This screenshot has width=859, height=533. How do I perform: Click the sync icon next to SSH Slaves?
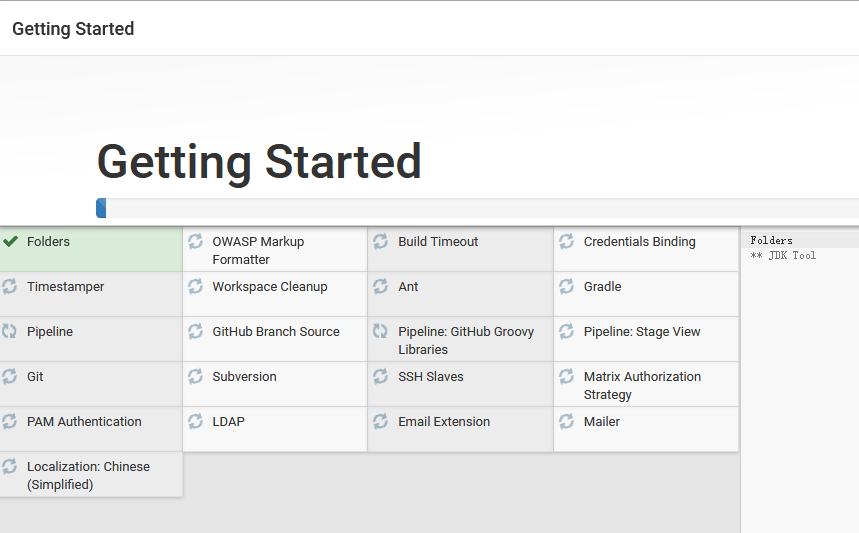(x=381, y=376)
